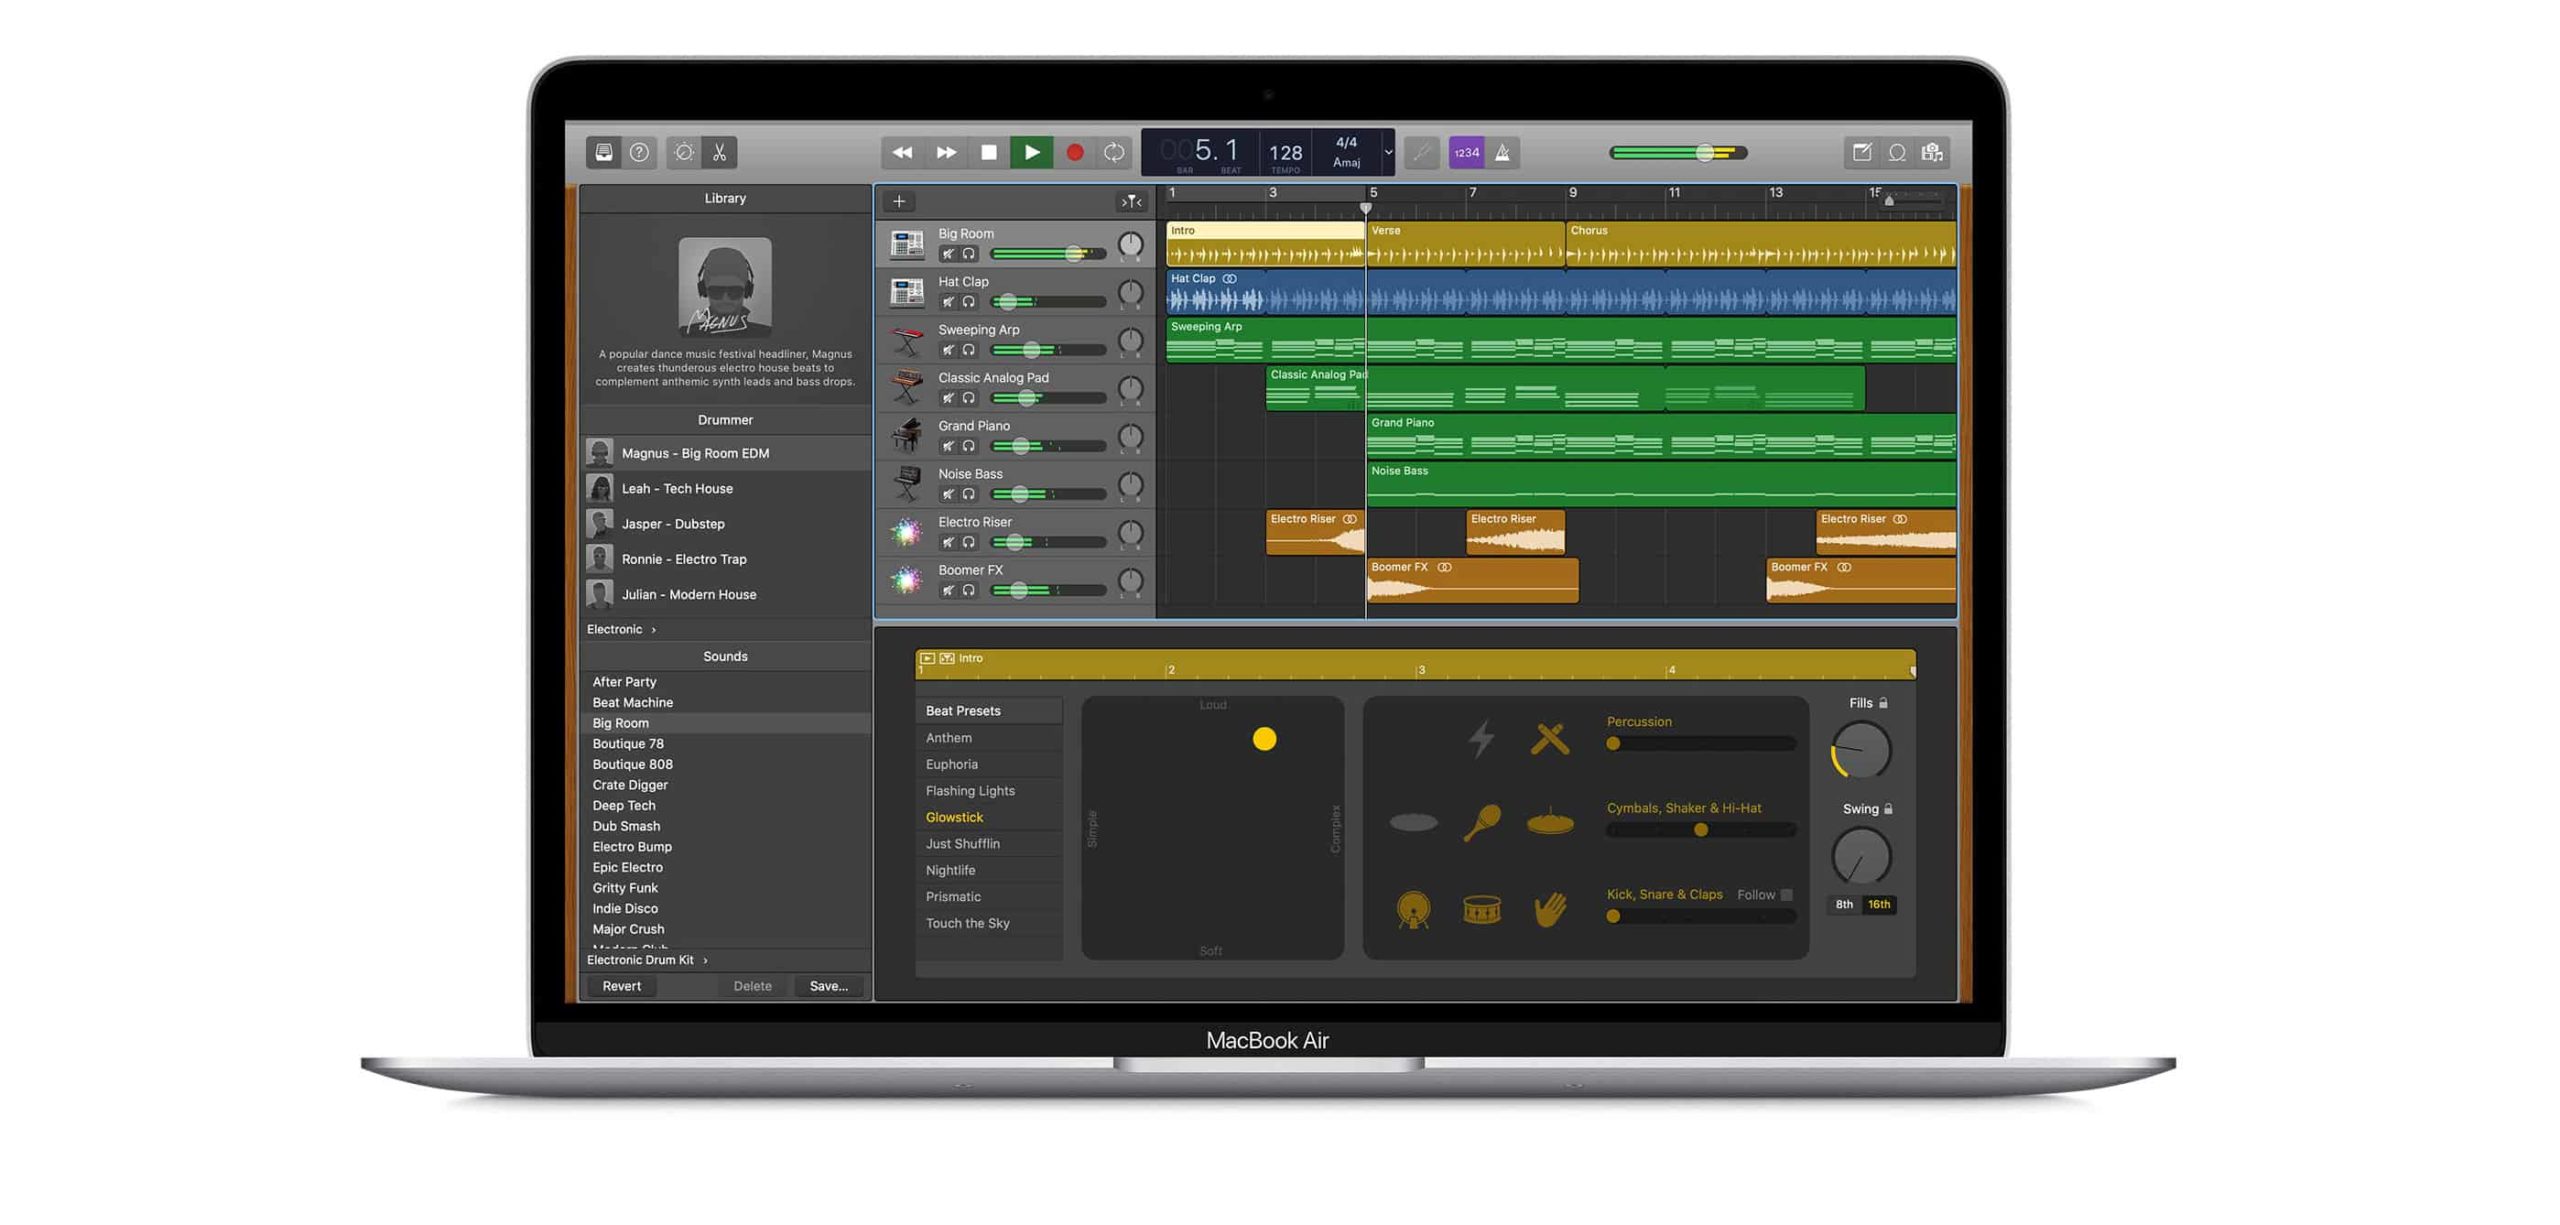Toggle the hand claps instrument
This screenshot has width=2560, height=1225.
(1549, 909)
